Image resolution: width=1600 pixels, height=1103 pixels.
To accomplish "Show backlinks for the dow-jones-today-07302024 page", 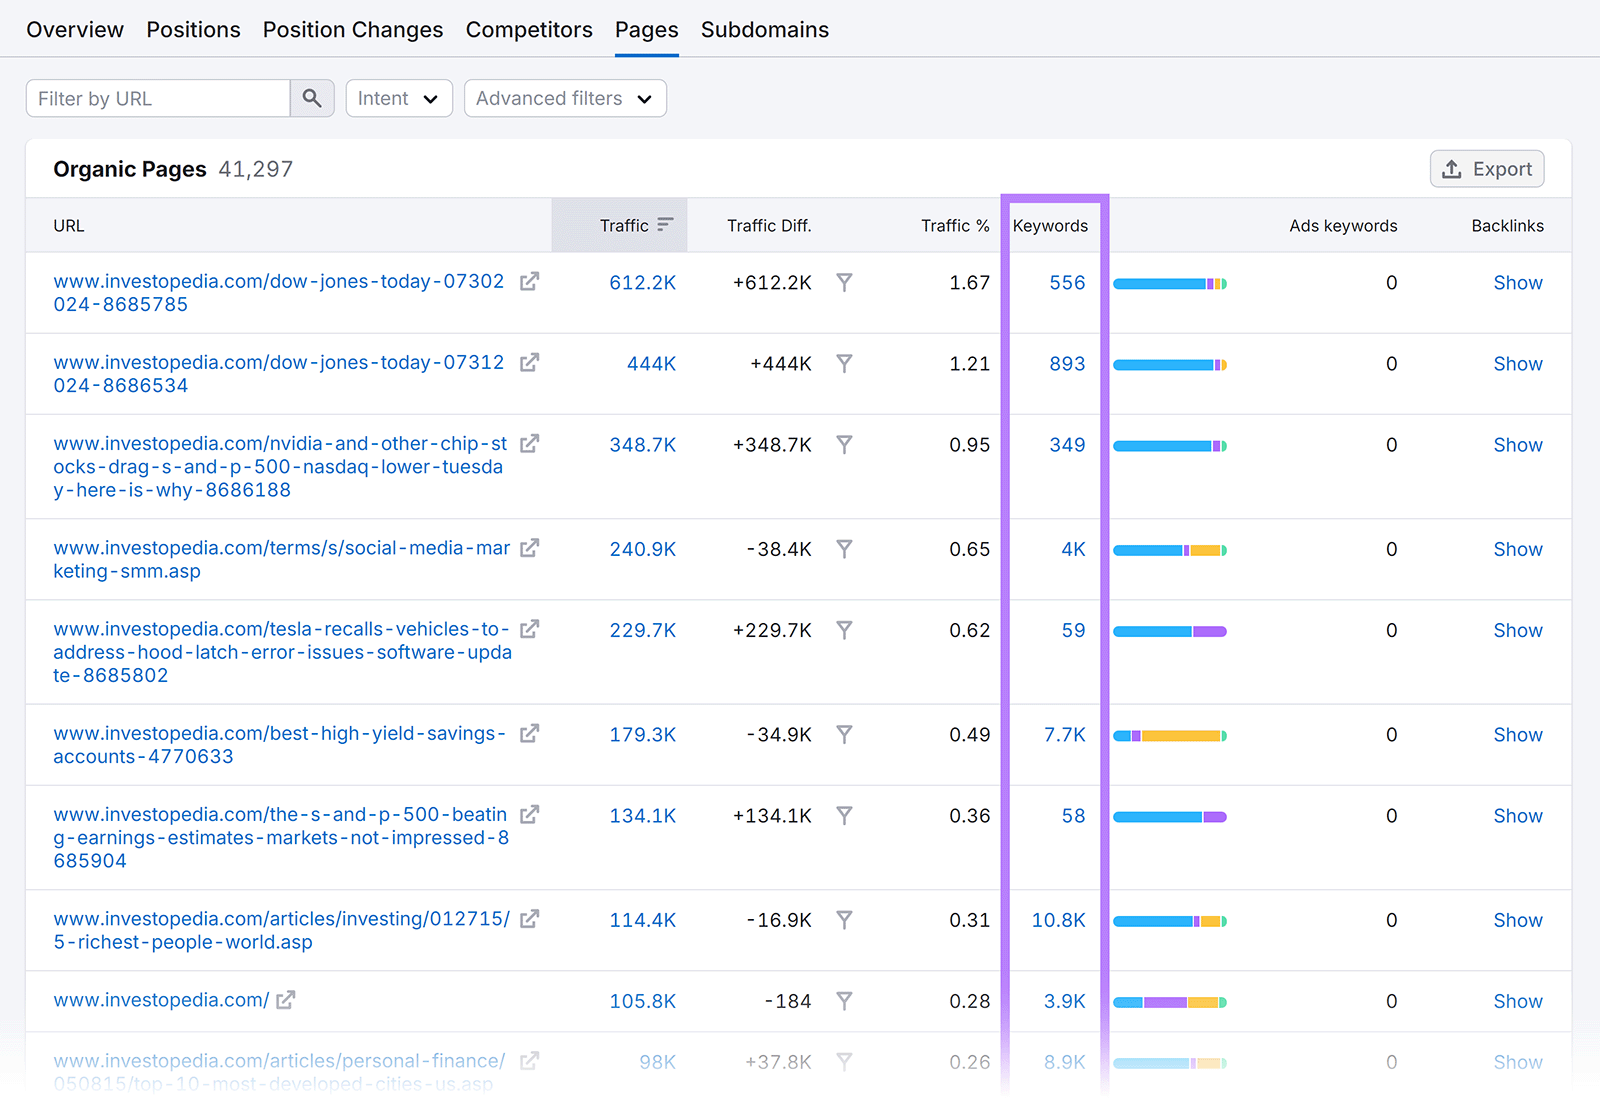I will 1518,283.
